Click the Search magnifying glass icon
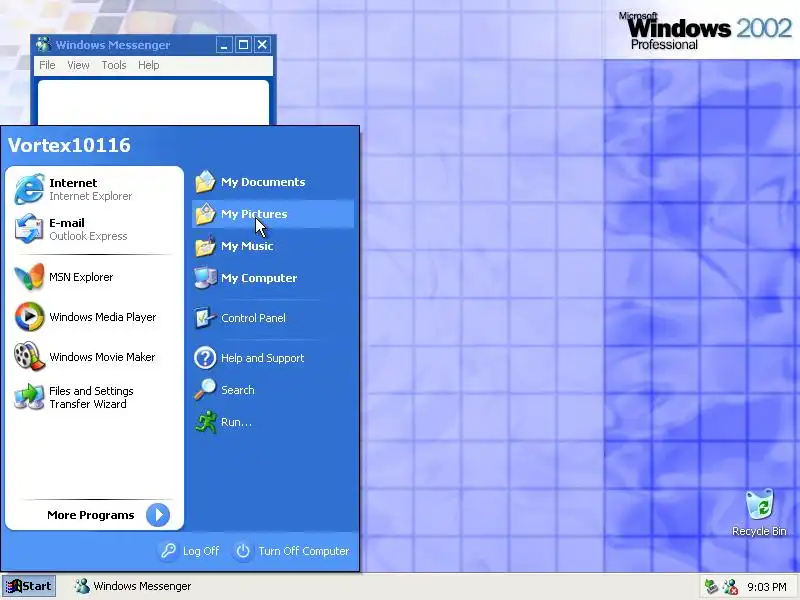Screen dimensions: 800x600 (x=205, y=390)
